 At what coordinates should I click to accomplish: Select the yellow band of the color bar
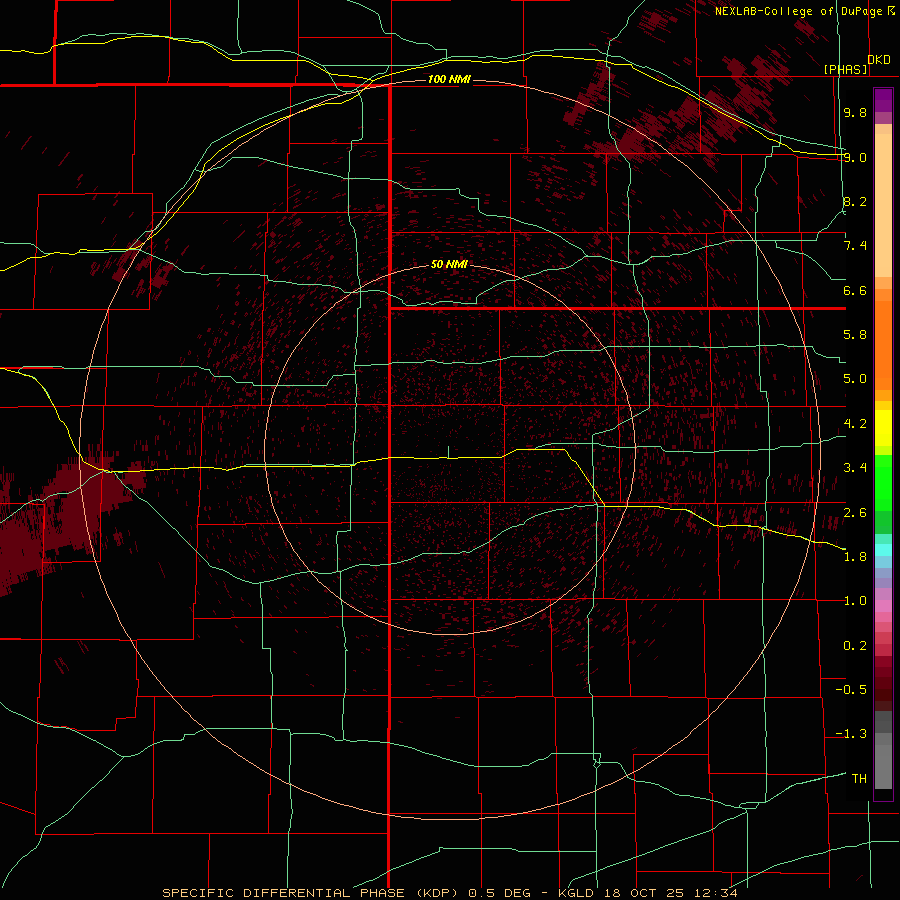883,428
